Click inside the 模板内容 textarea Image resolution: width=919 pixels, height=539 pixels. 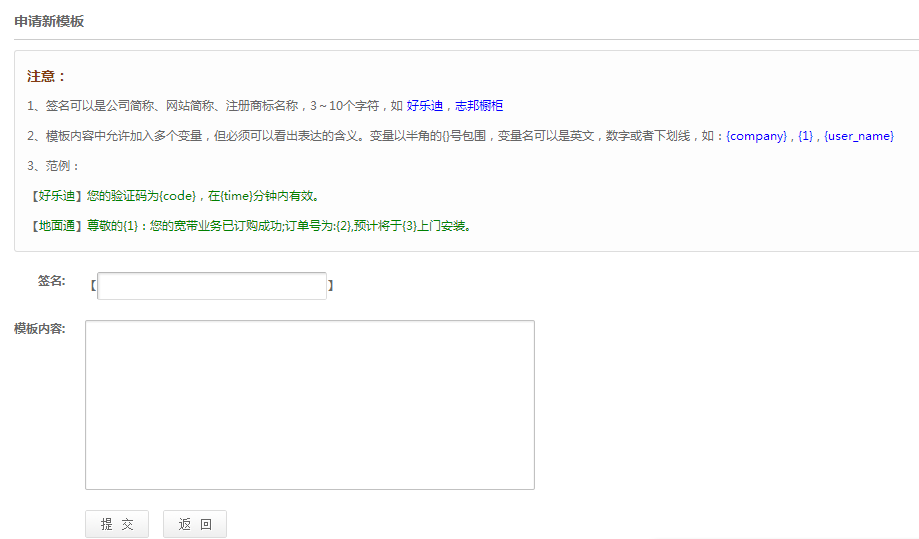coord(309,405)
